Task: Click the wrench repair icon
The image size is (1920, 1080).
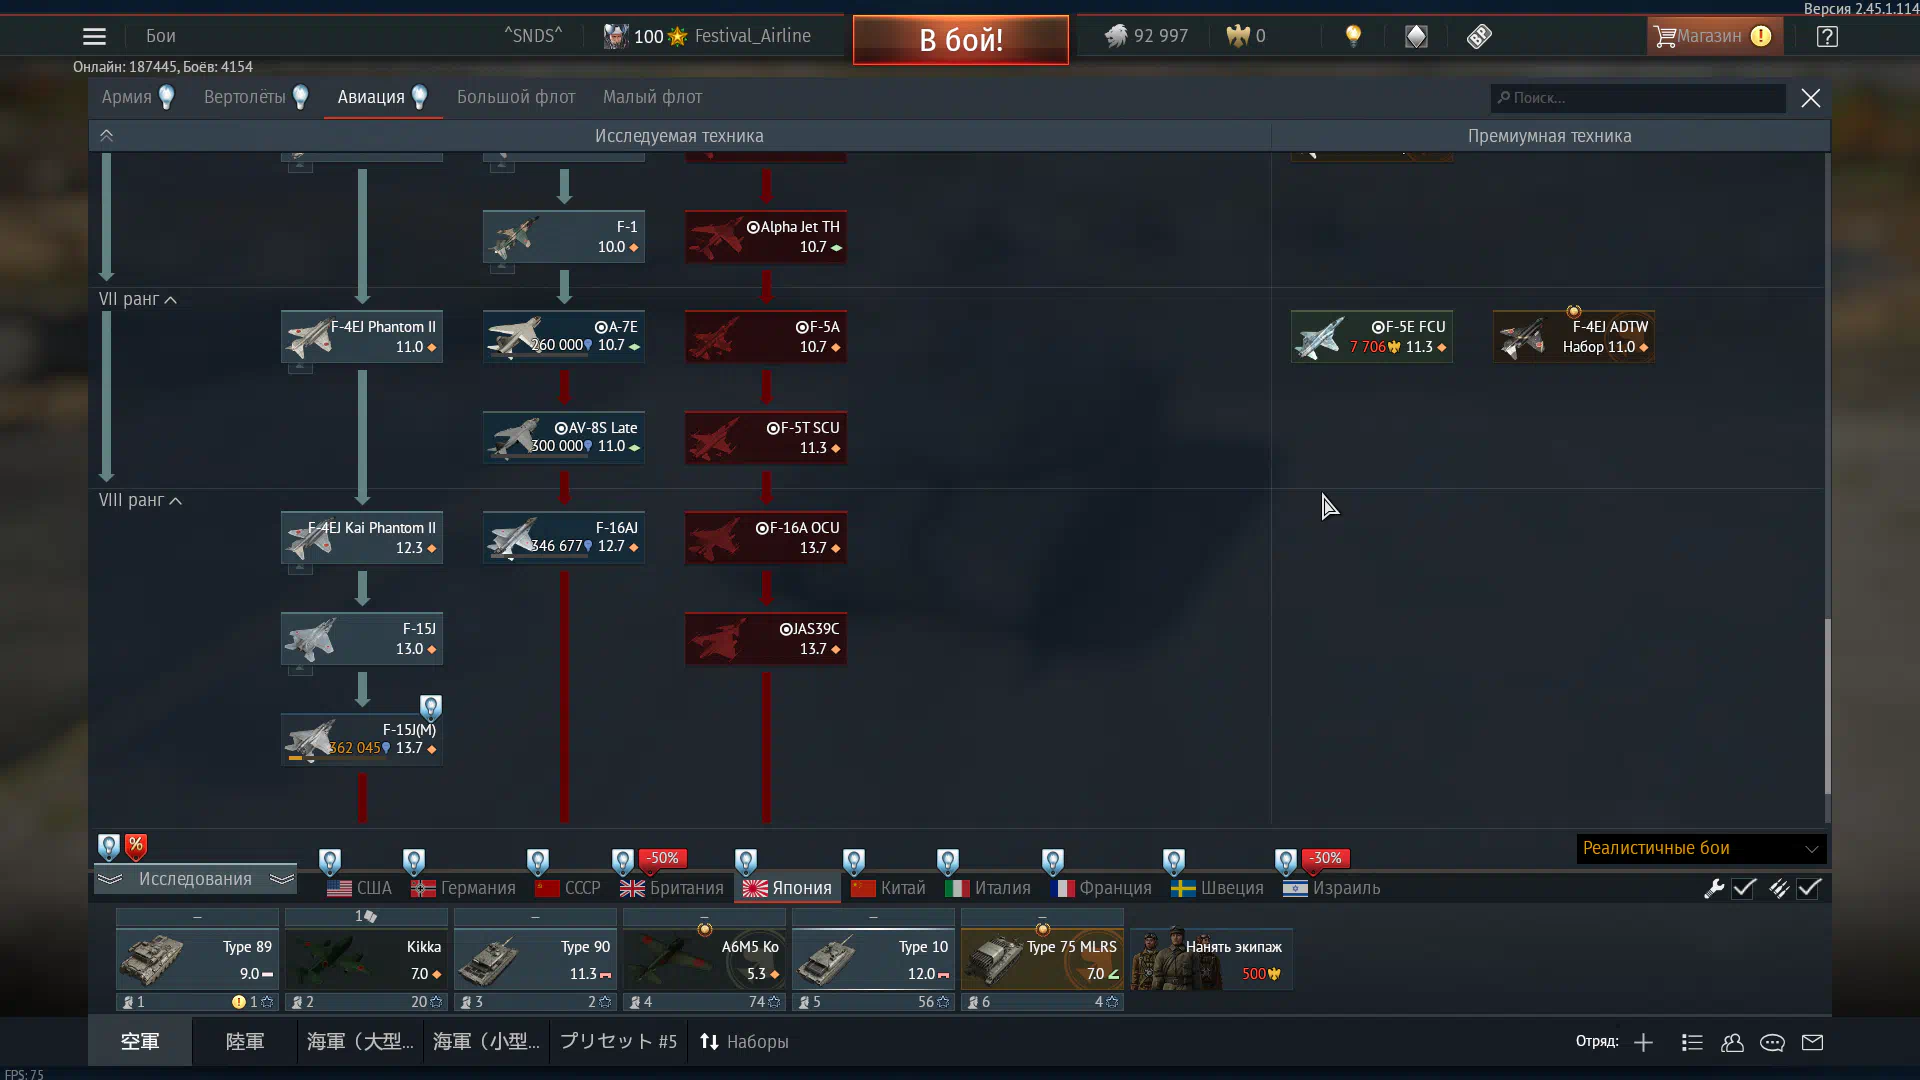Action: 1714,888
